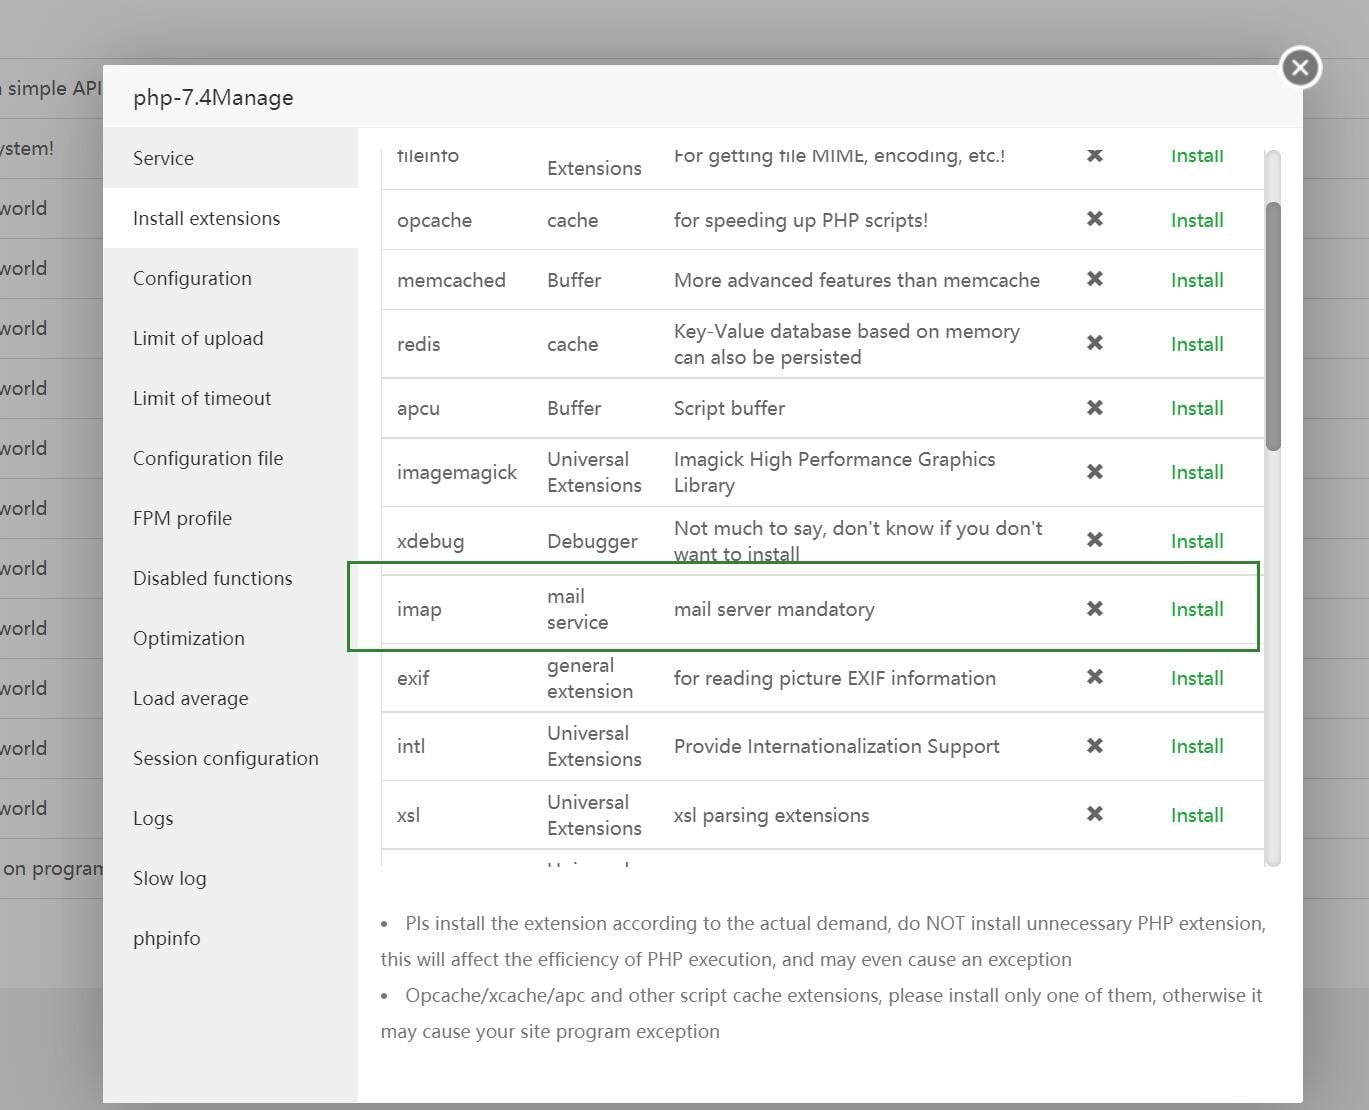Install the xsl extension
This screenshot has width=1369, height=1110.
pos(1197,815)
